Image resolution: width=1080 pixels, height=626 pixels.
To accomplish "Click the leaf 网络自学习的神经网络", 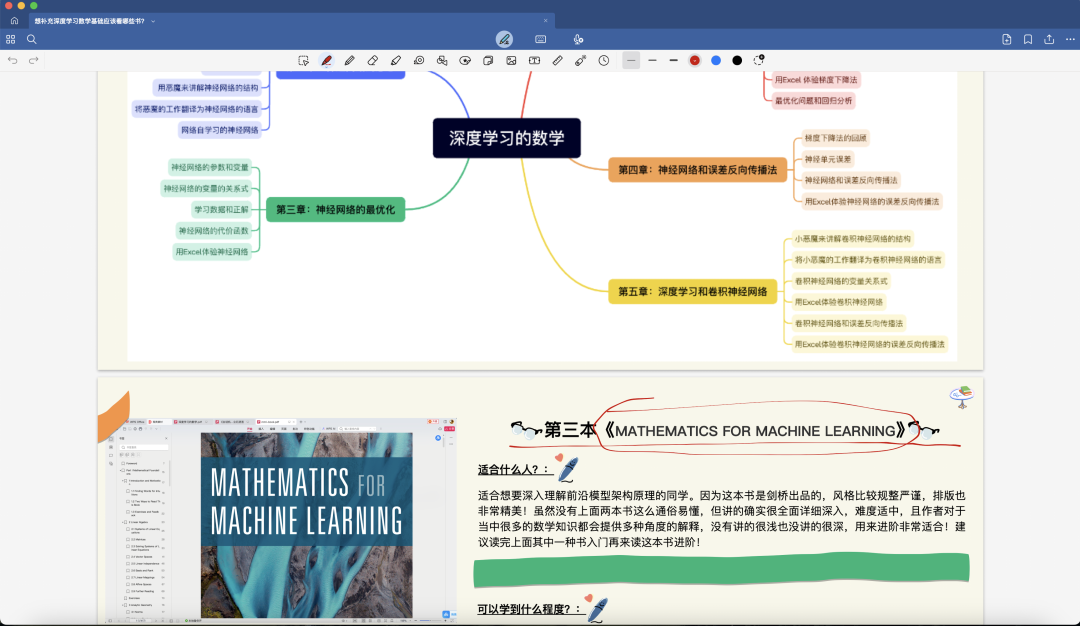I will coord(220,129).
